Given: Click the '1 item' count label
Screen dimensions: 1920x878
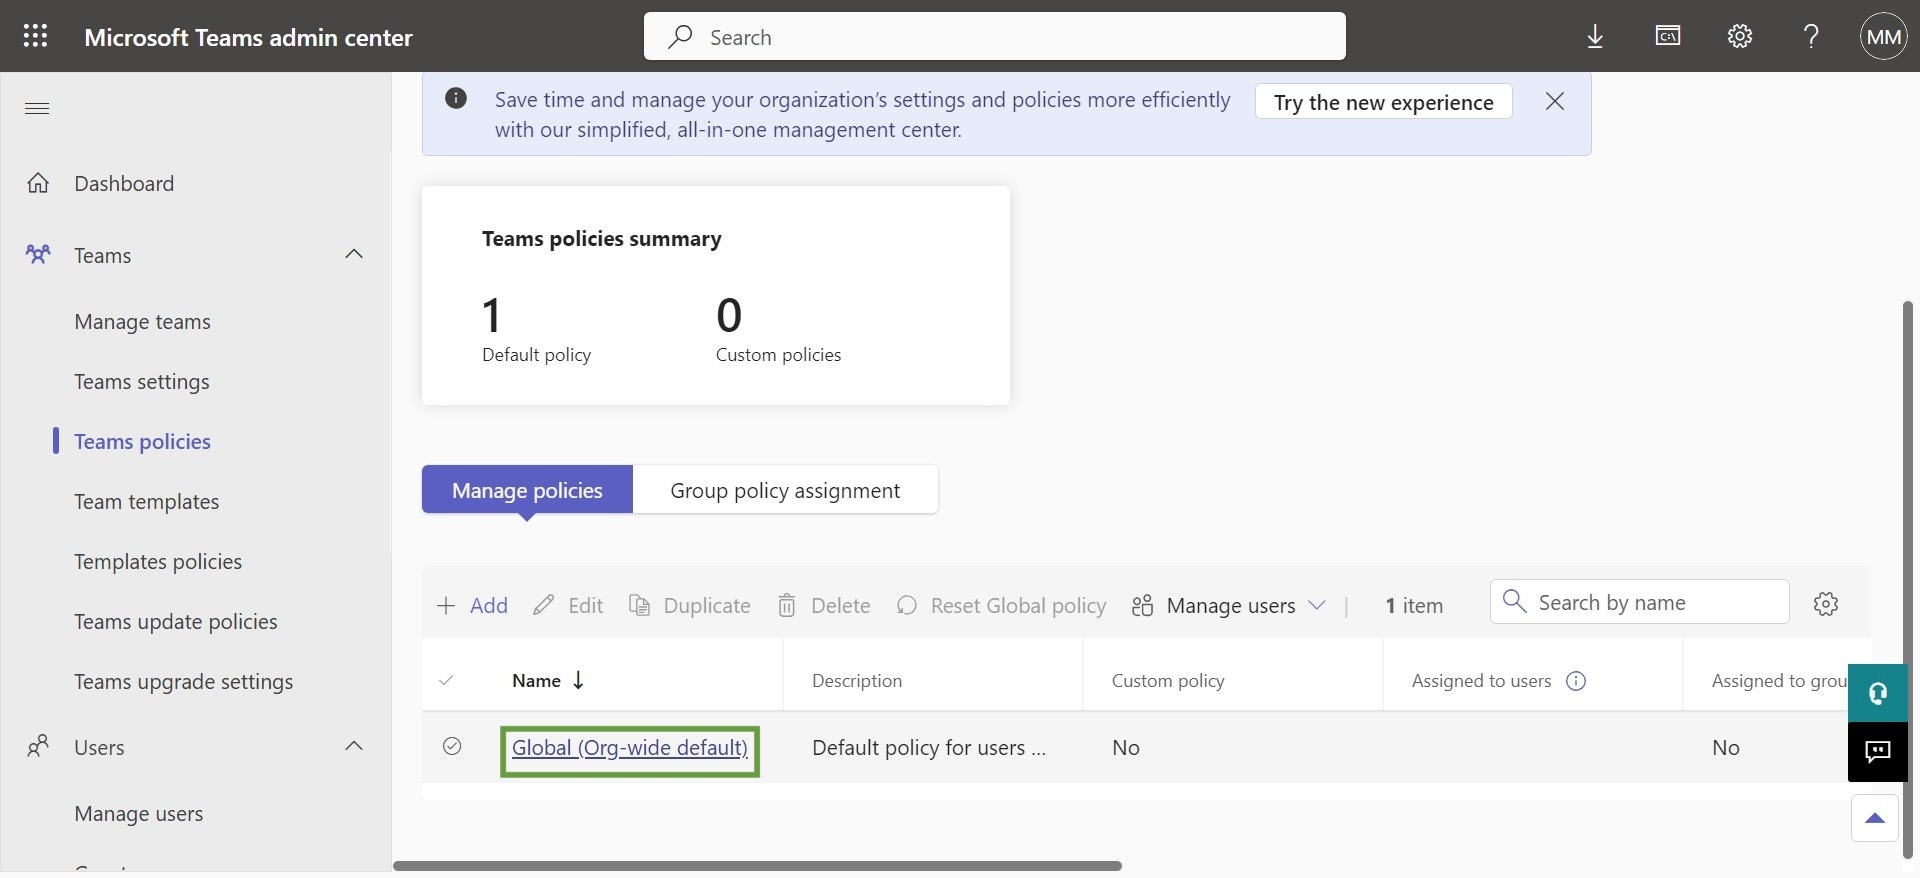Looking at the screenshot, I should click(1414, 605).
